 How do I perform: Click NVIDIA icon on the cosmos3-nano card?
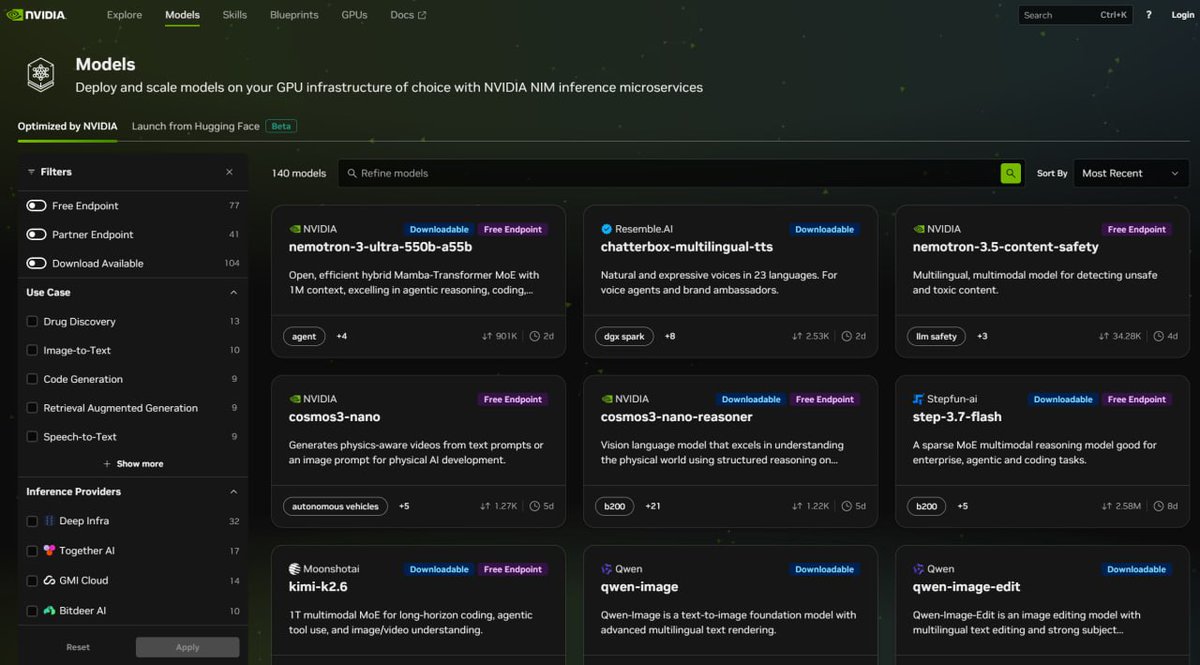294,399
